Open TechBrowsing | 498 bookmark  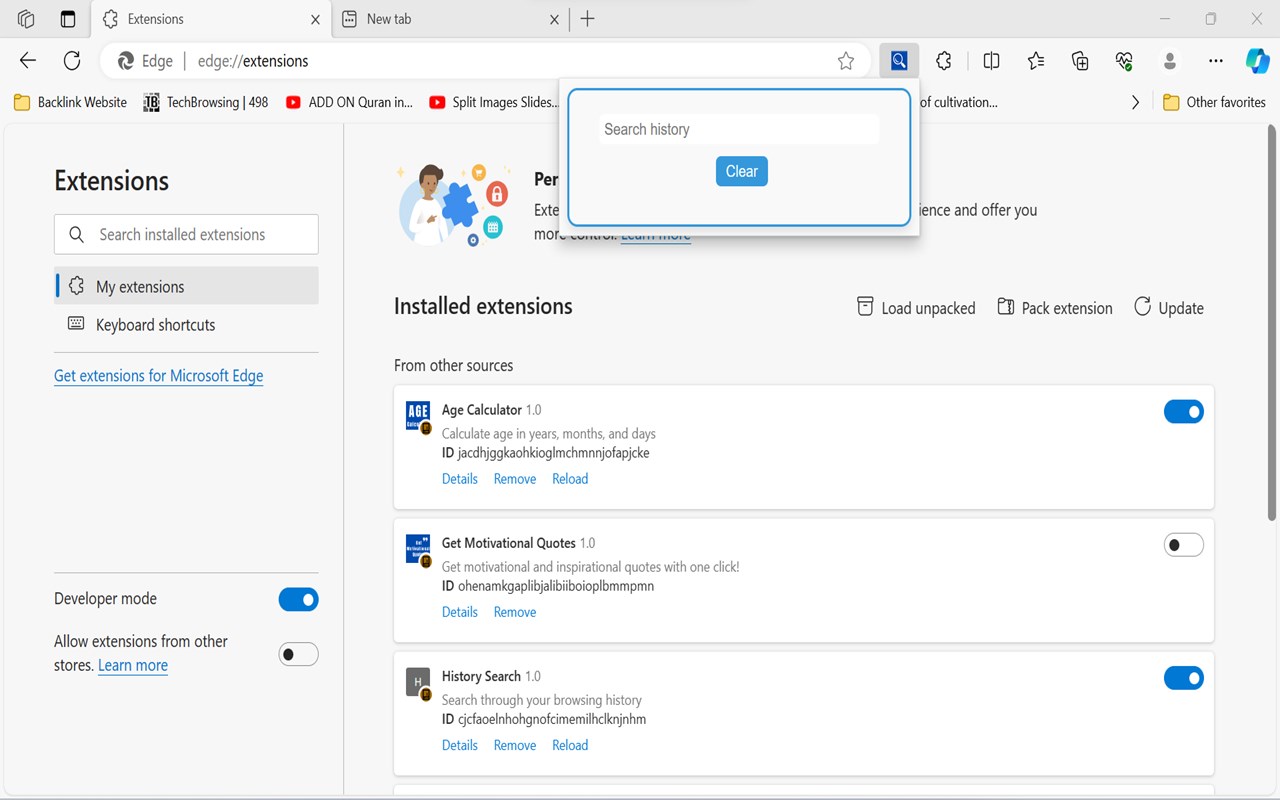206,102
